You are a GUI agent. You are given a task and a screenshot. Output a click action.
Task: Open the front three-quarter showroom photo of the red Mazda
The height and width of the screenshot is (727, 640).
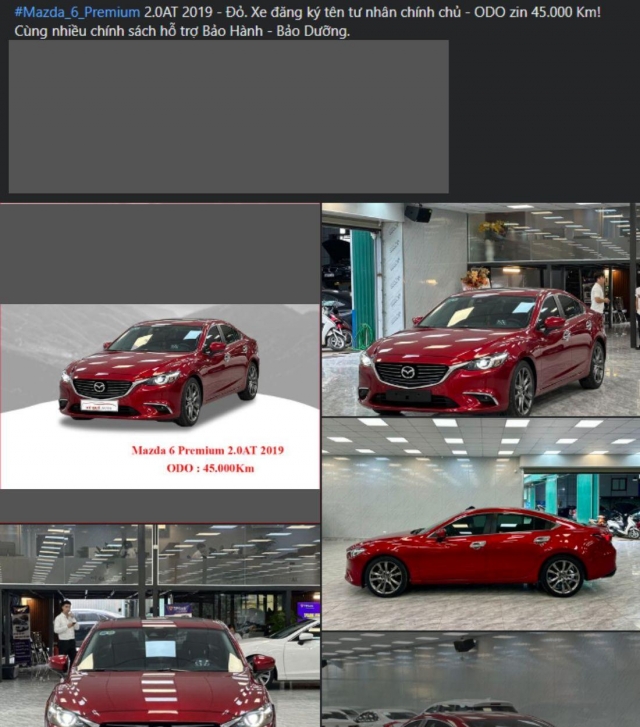click(481, 310)
